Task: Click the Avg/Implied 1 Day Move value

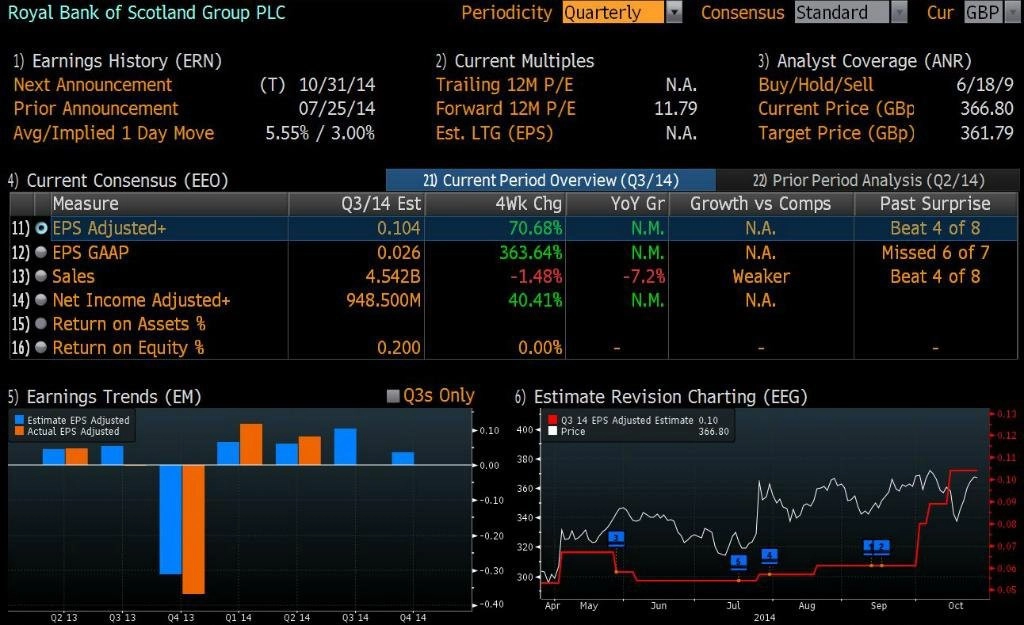Action: coord(320,133)
